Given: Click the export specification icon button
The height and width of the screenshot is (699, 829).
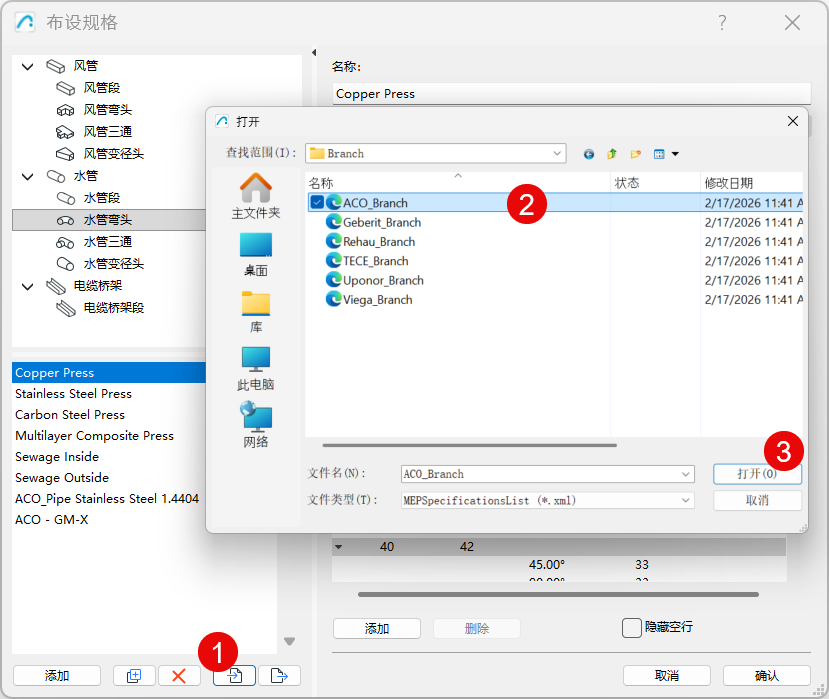Looking at the screenshot, I should point(279,676).
